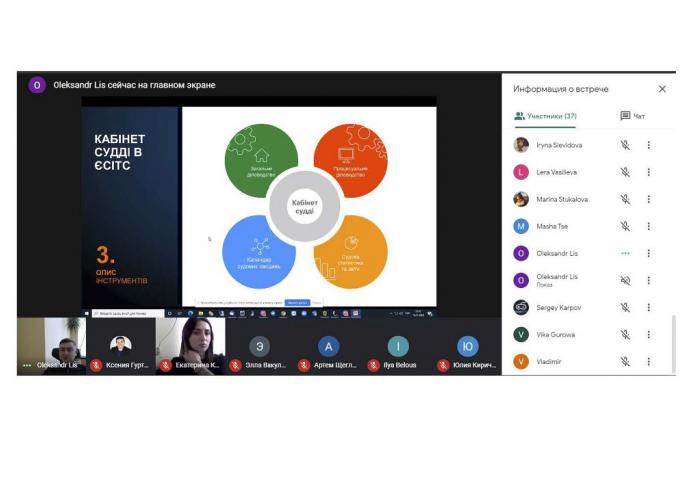Screen dimensions: 700x496
Task: Select Oleksandr Lis video tile in bottom strip
Action: pos(52,343)
